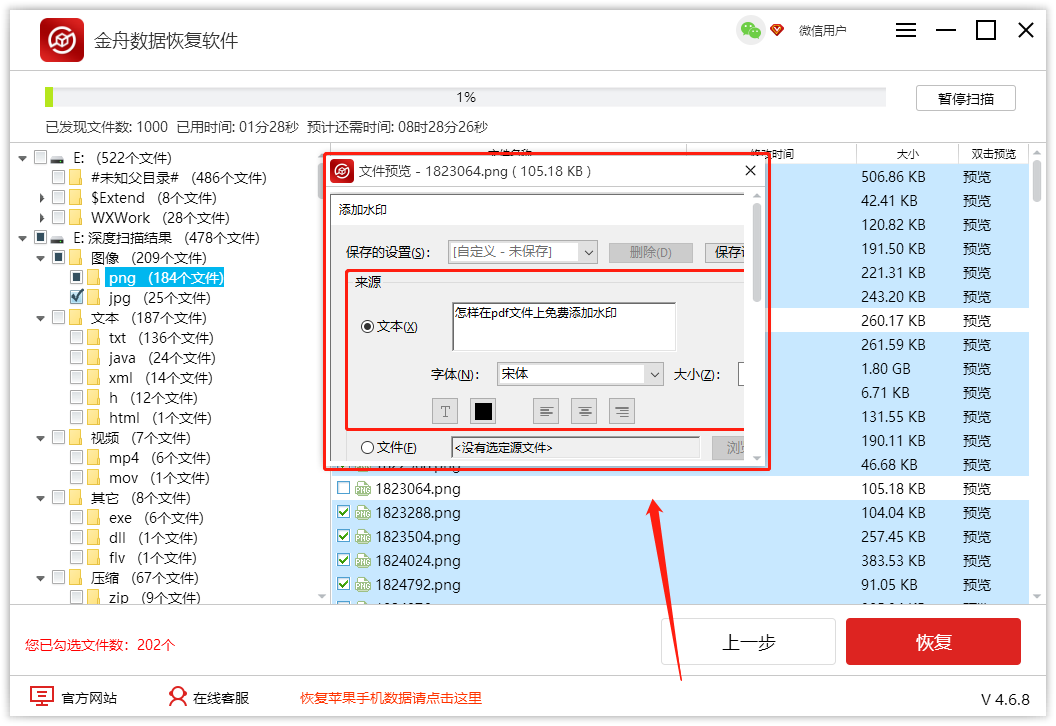Image resolution: width=1056 pixels, height=726 pixels.
Task: Uncheck the 1823504.png checkbox
Action: click(x=343, y=536)
